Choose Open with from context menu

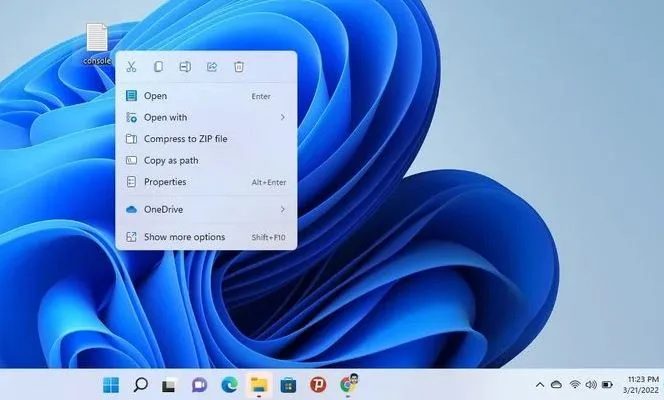[x=206, y=117]
